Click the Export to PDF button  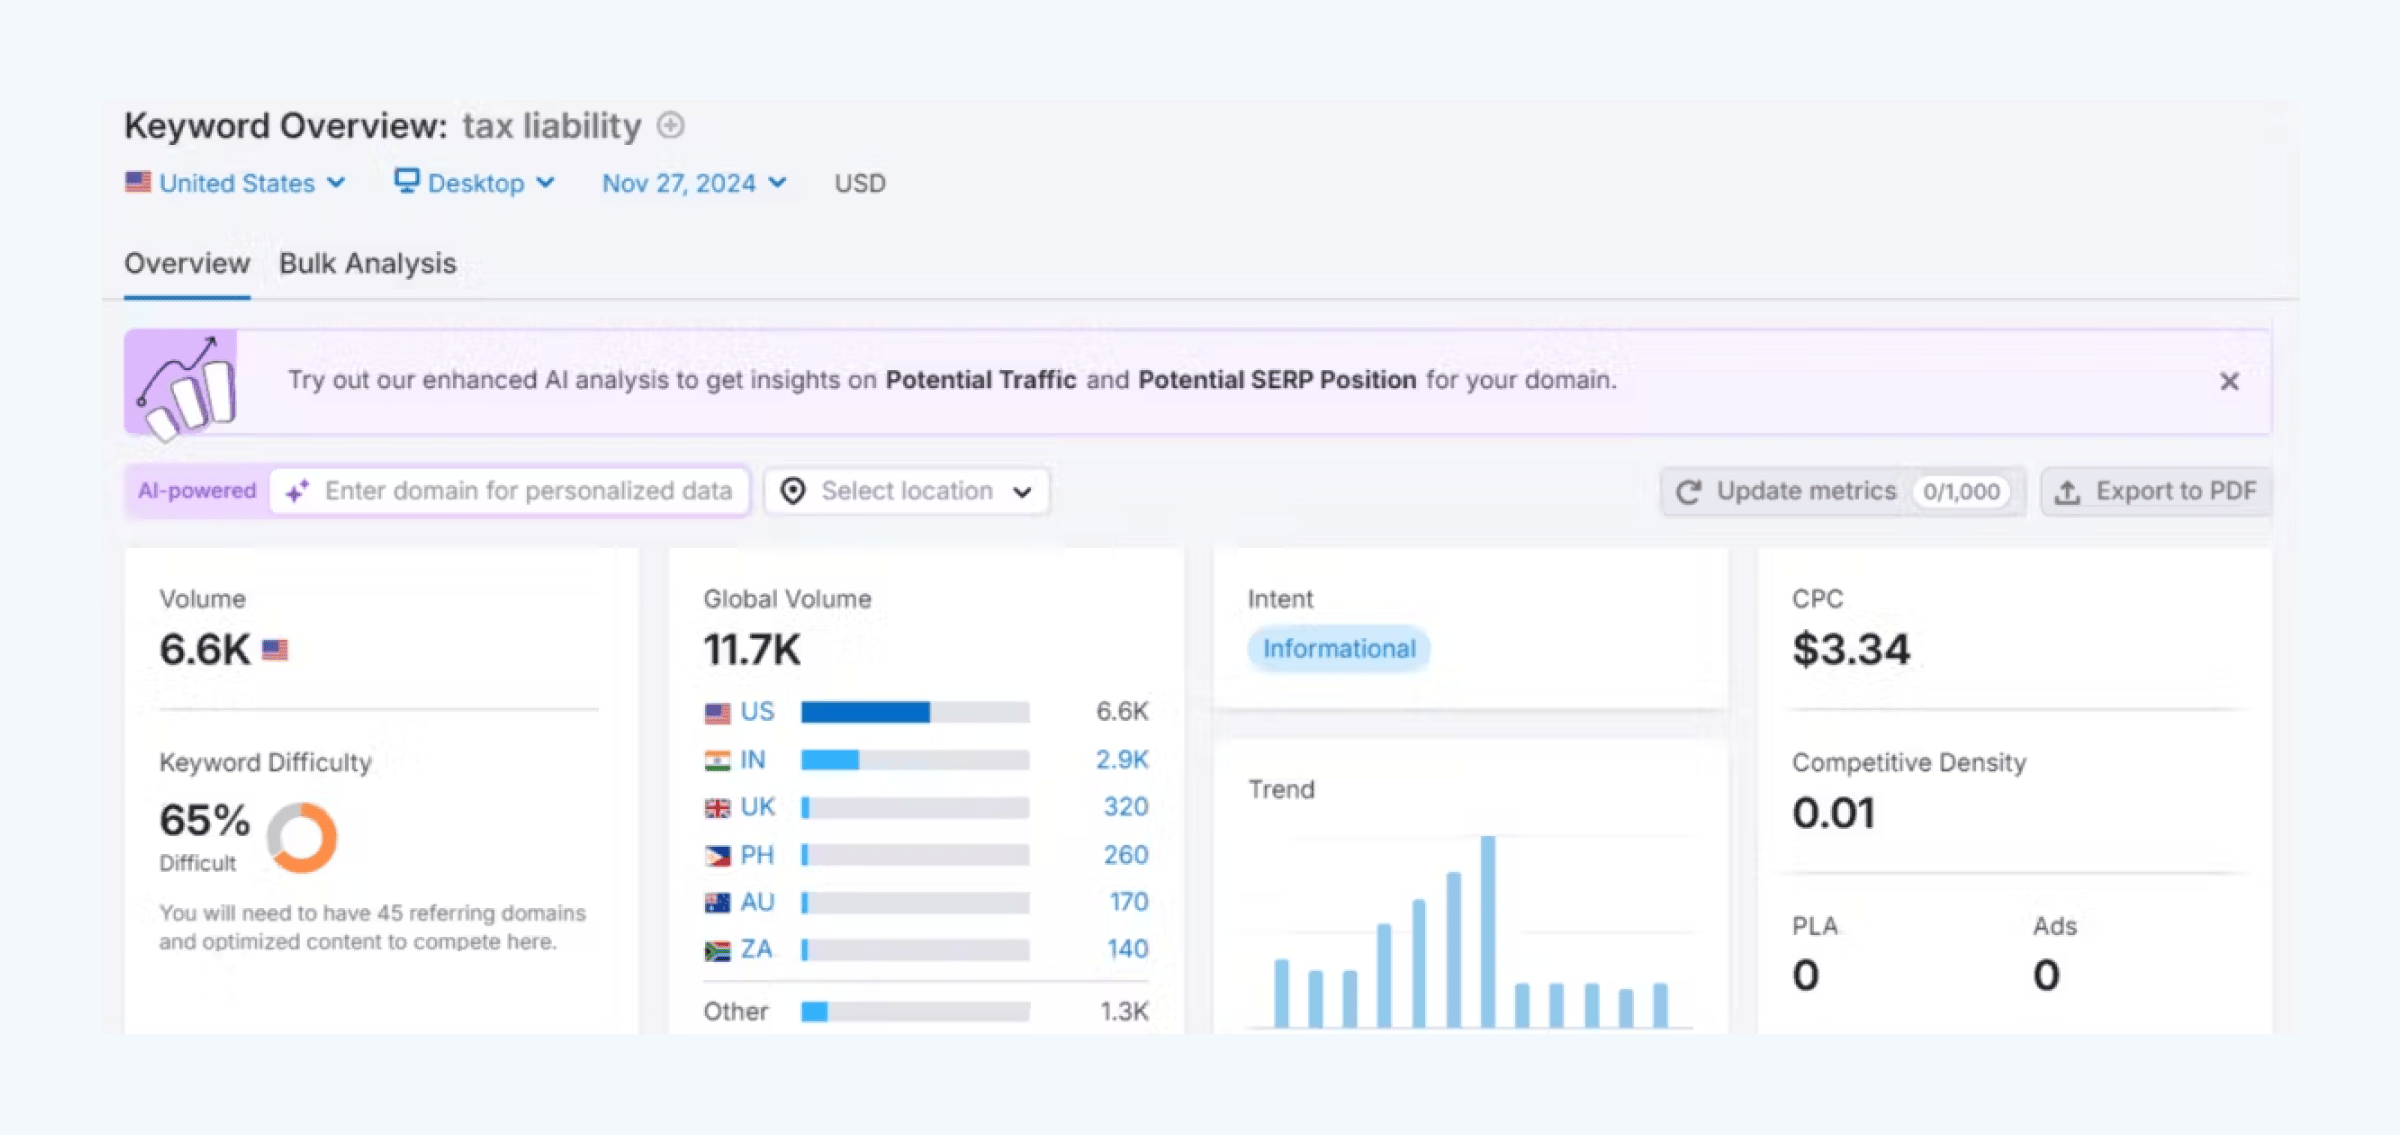[2157, 491]
